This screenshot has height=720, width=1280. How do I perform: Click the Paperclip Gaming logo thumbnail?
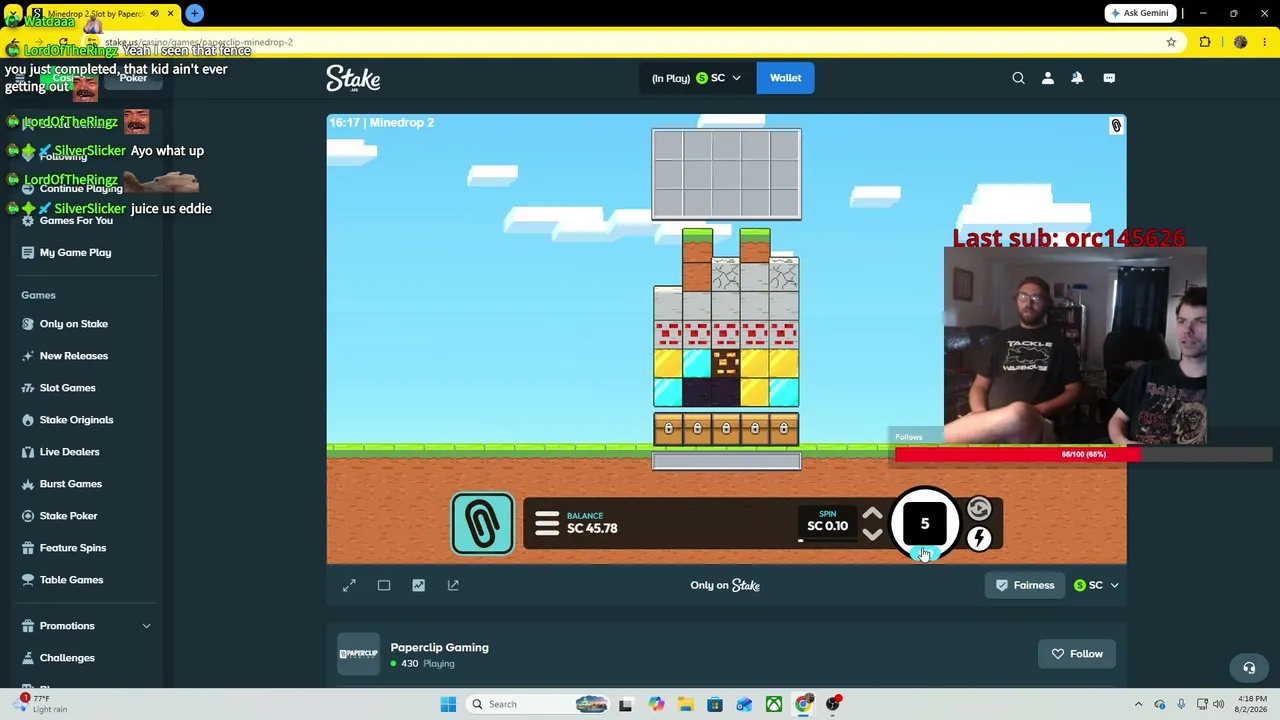358,654
